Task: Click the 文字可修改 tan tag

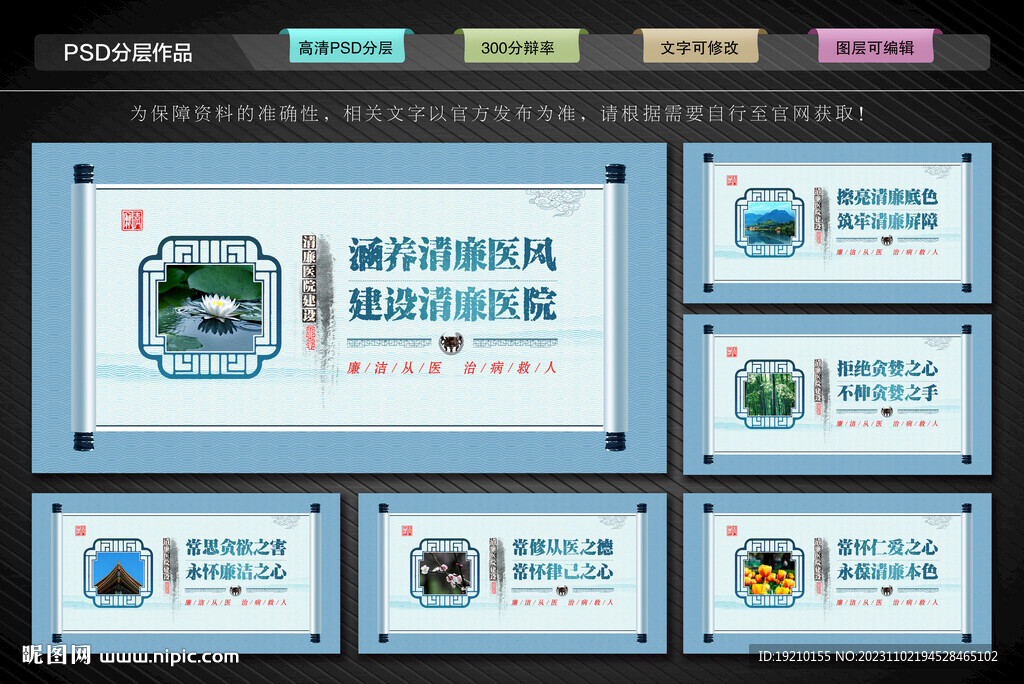Action: pyautogui.click(x=700, y=47)
